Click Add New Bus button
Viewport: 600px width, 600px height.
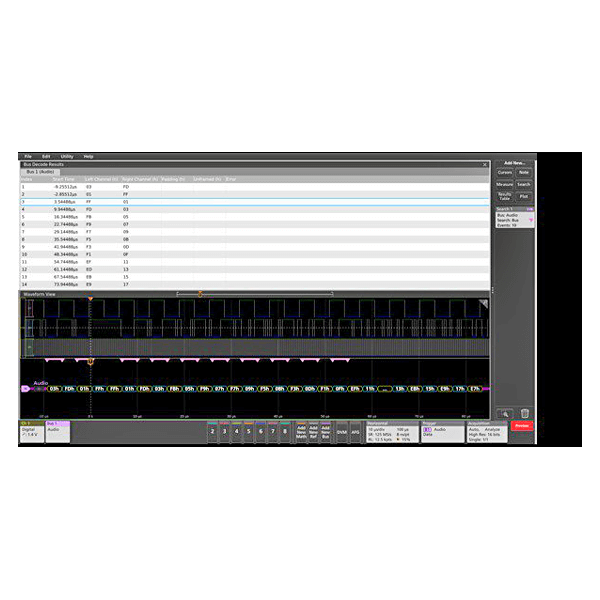326,432
